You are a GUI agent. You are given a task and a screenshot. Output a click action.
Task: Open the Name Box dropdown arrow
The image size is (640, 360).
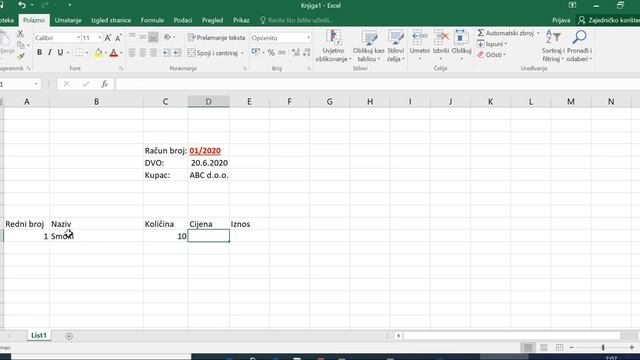click(x=36, y=84)
